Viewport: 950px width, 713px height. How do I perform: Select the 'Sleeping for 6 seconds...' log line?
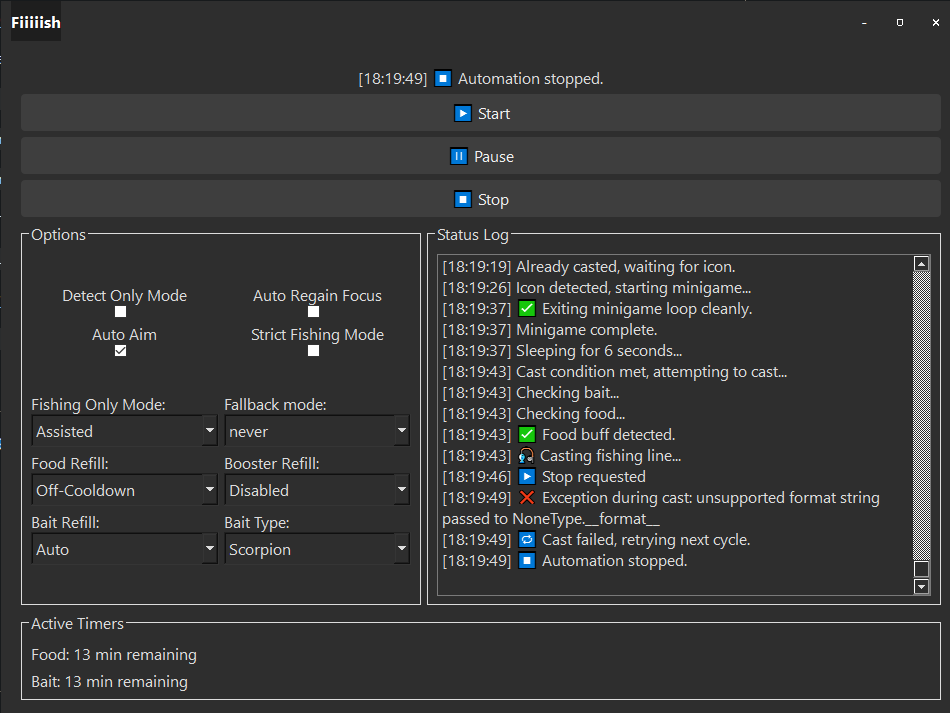pos(562,351)
